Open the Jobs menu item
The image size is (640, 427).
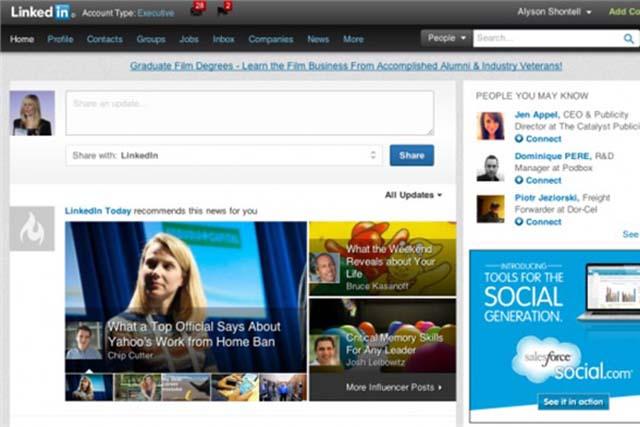click(x=189, y=39)
